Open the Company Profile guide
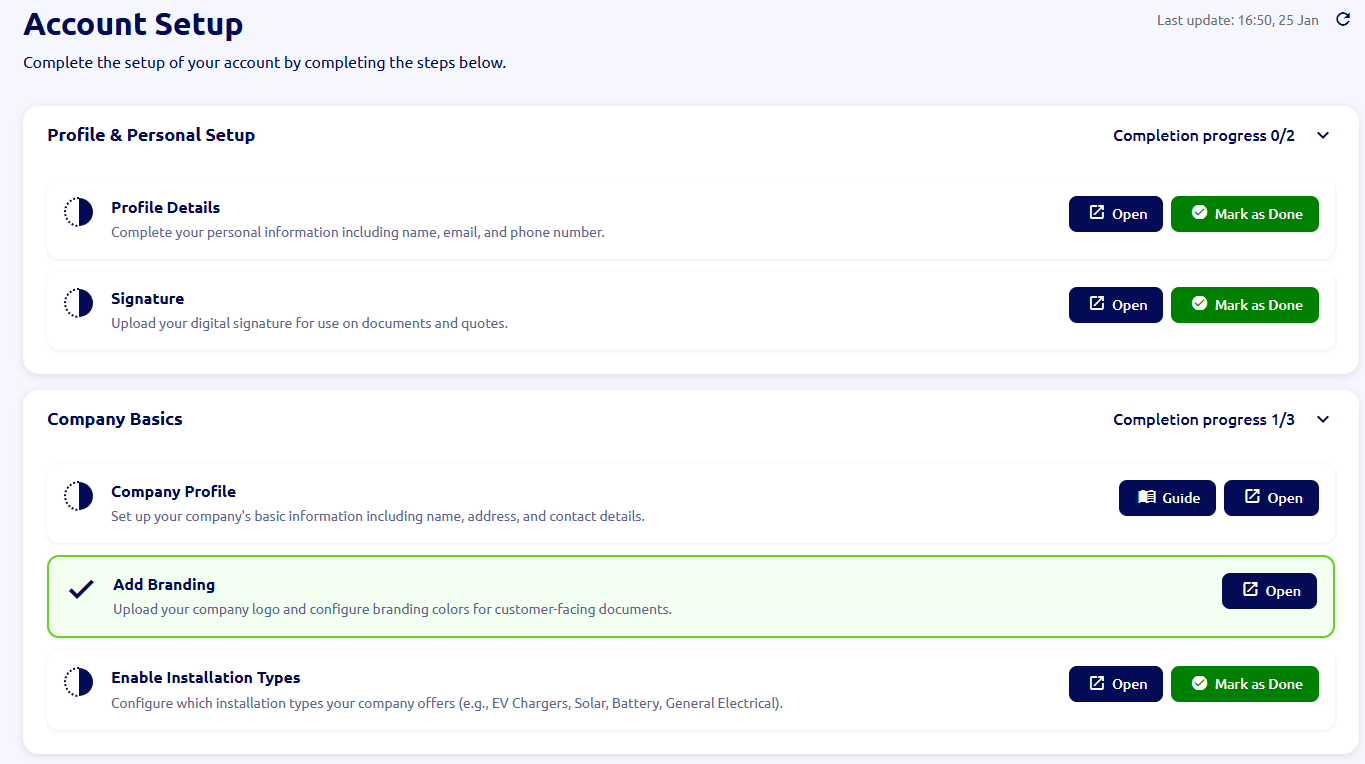The image size is (1365, 764). (x=1167, y=498)
